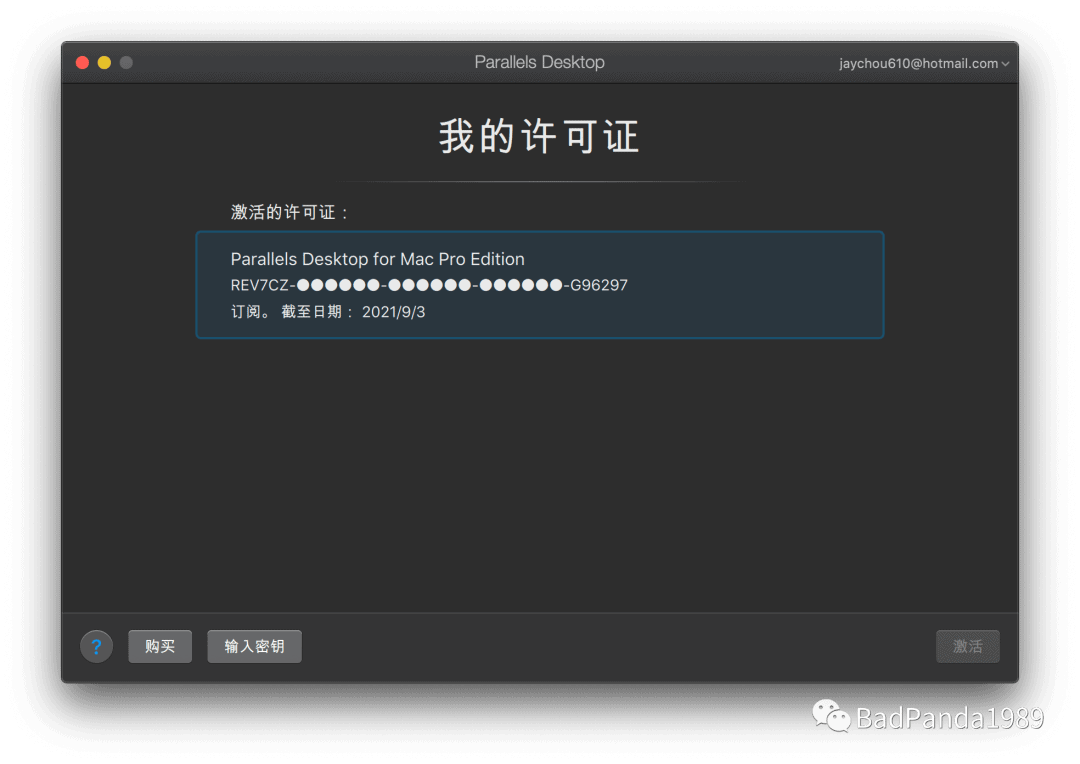Click the 我的许可证 heading

(x=539, y=136)
